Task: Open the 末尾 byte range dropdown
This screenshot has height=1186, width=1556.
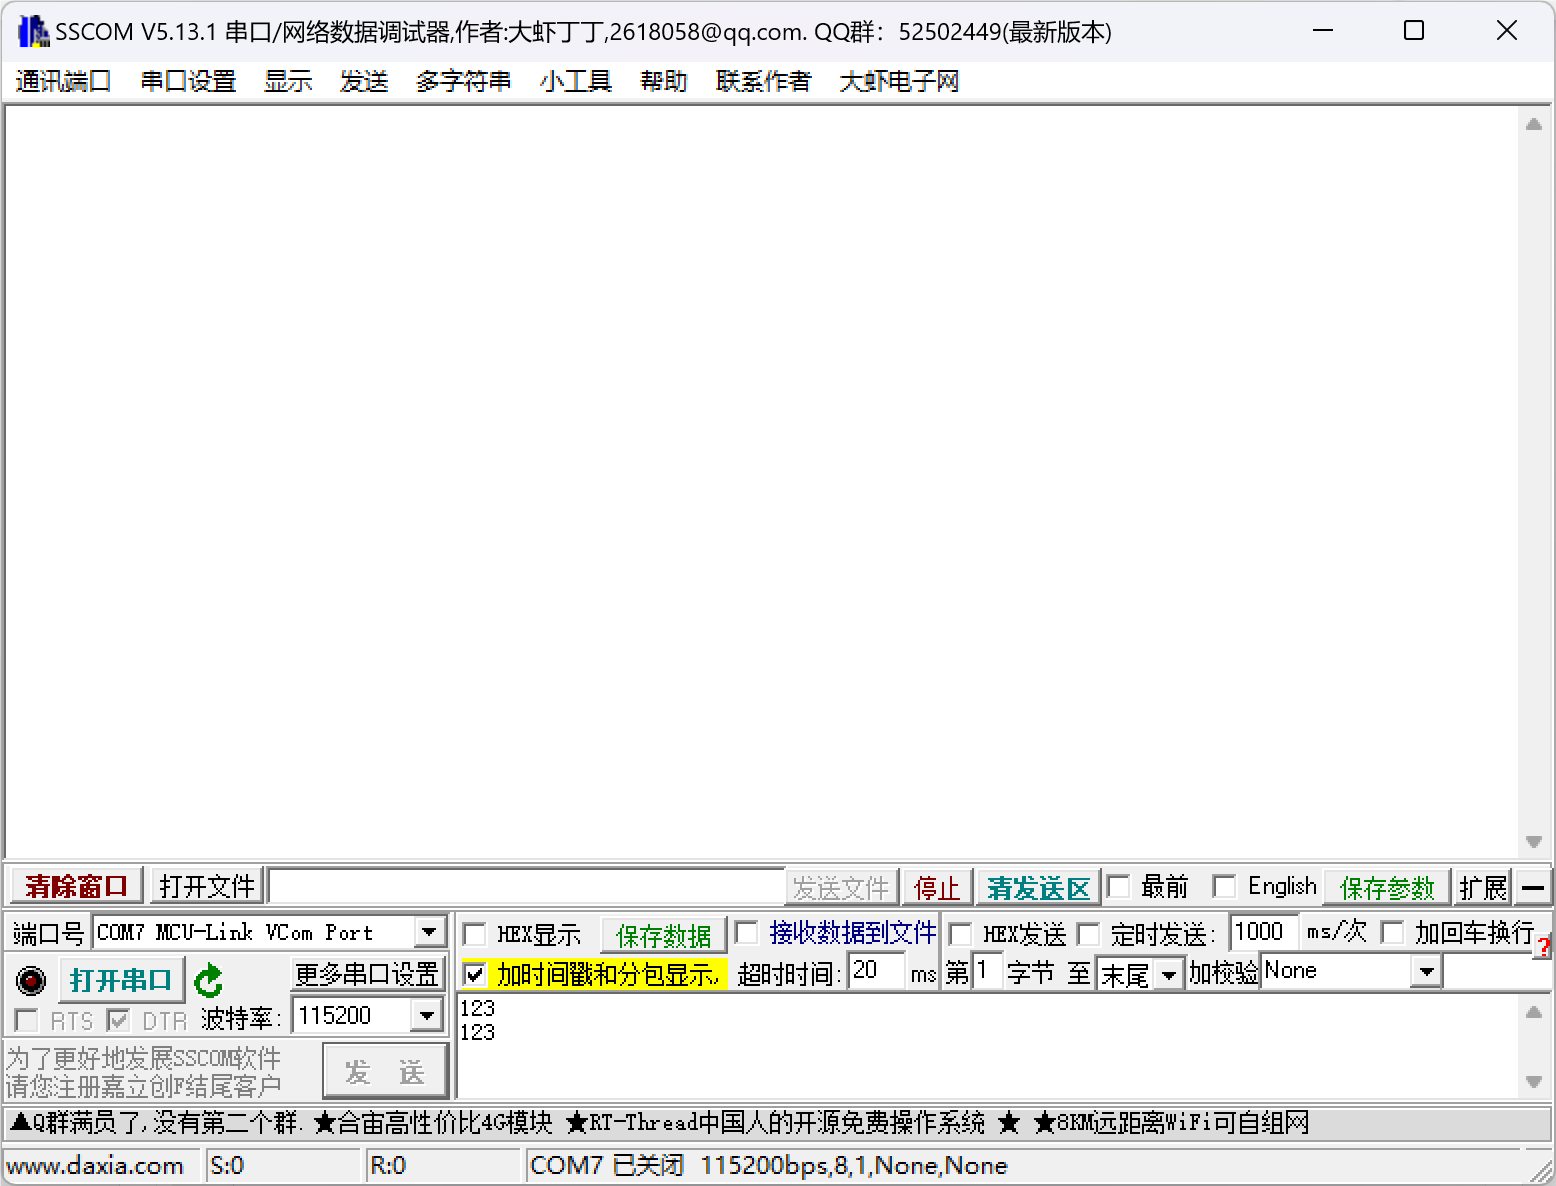Action: 1168,974
